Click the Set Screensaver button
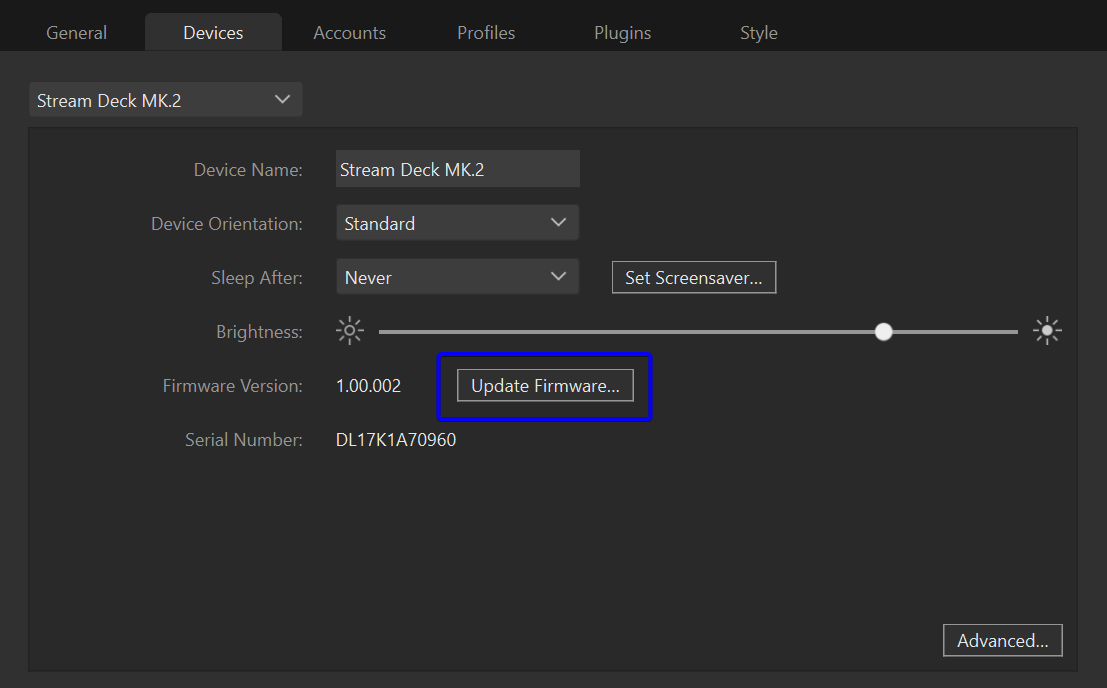This screenshot has height=688, width=1107. 694,277
